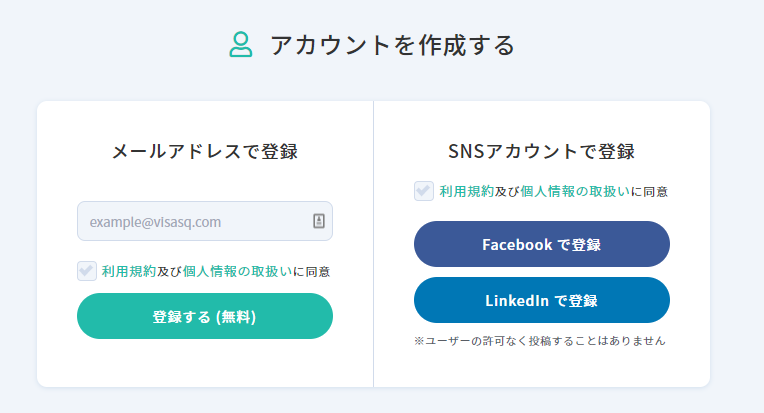764x413 pixels.
Task: Toggle the terms checkbox in the SNS section
Action: pyautogui.click(x=424, y=191)
